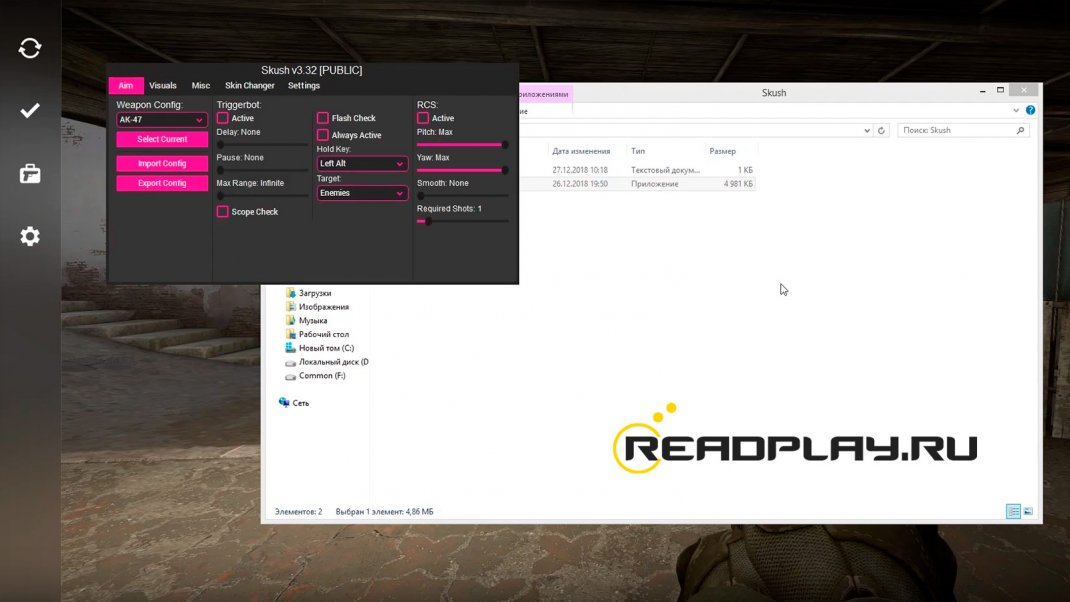Open the Музыка folder
This screenshot has height=602, width=1070.
306,320
